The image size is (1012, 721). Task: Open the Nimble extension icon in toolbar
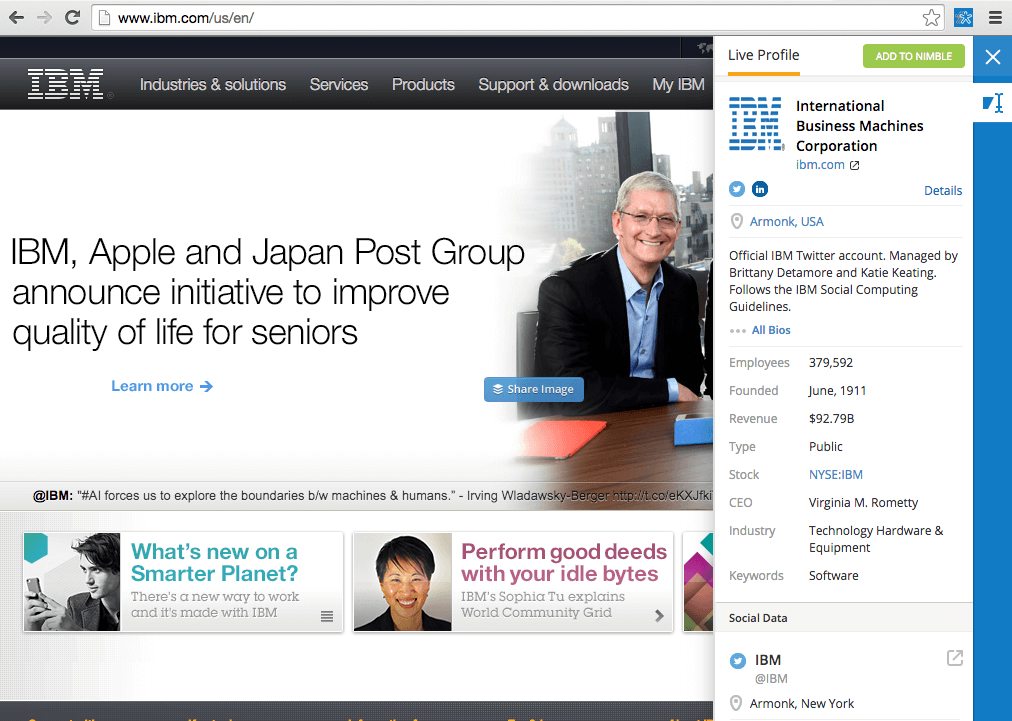point(964,17)
